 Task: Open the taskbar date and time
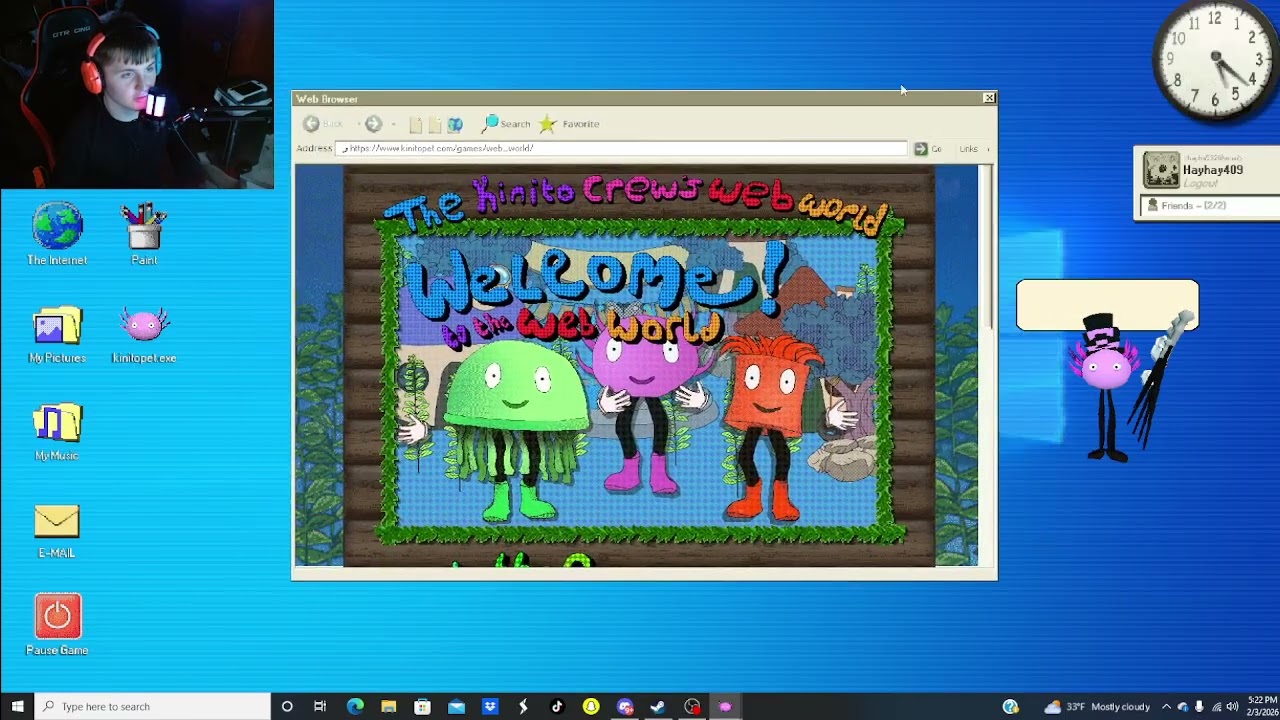coord(1262,706)
